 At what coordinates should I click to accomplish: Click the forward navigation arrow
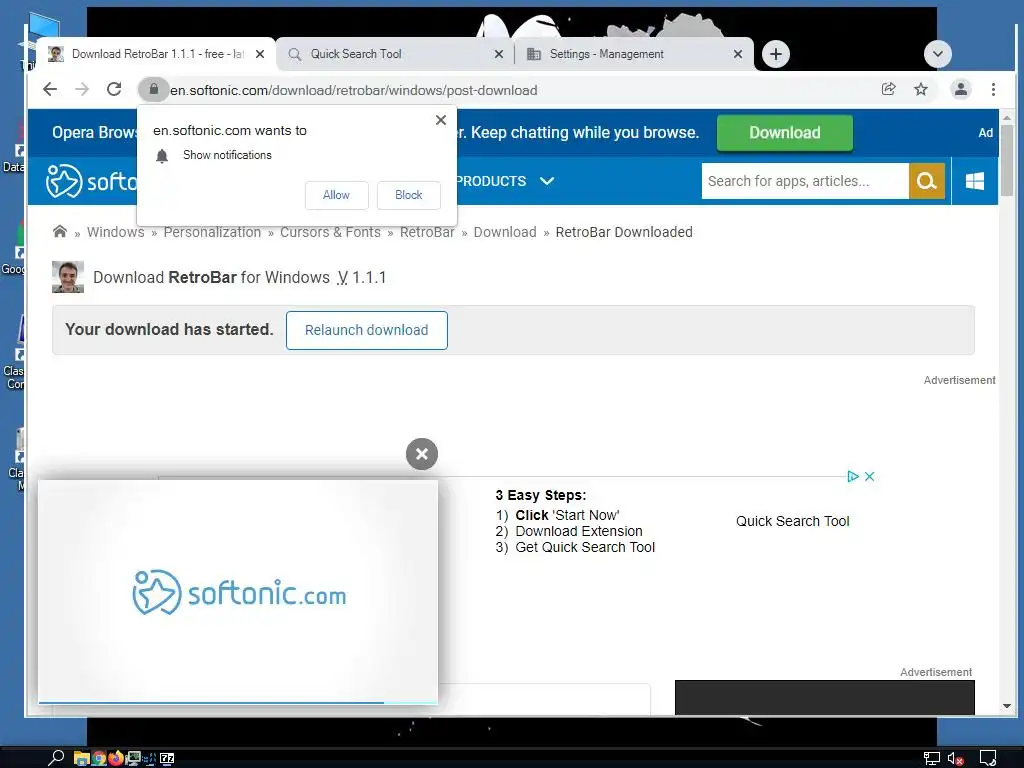coord(82,89)
